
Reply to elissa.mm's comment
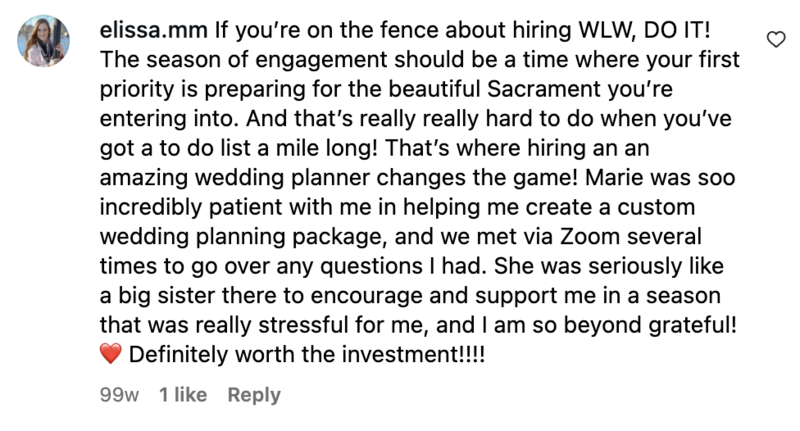(x=254, y=395)
